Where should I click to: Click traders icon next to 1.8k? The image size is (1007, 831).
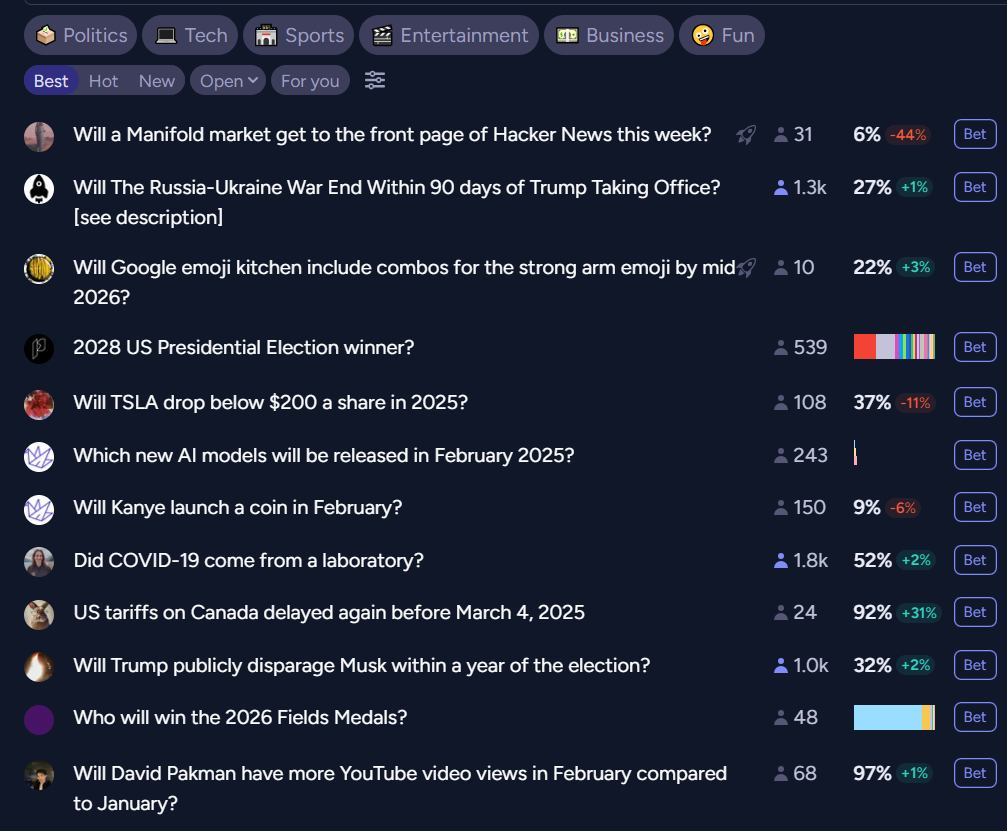781,561
